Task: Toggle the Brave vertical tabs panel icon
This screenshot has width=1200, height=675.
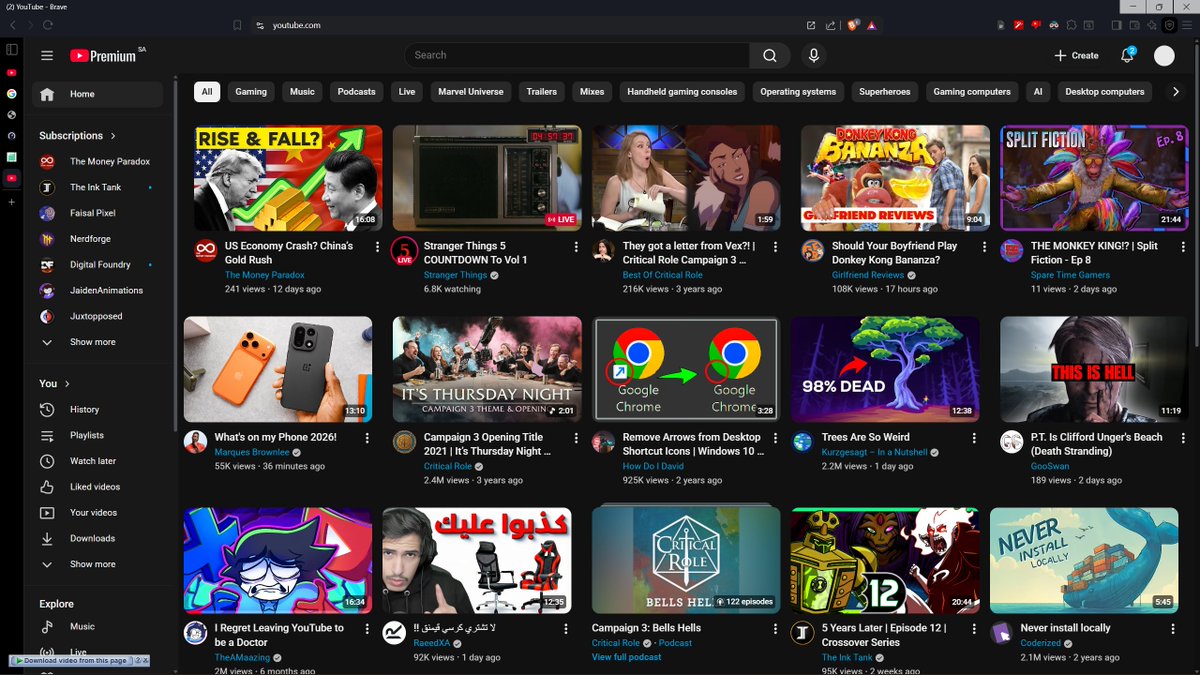Action: (x=12, y=49)
